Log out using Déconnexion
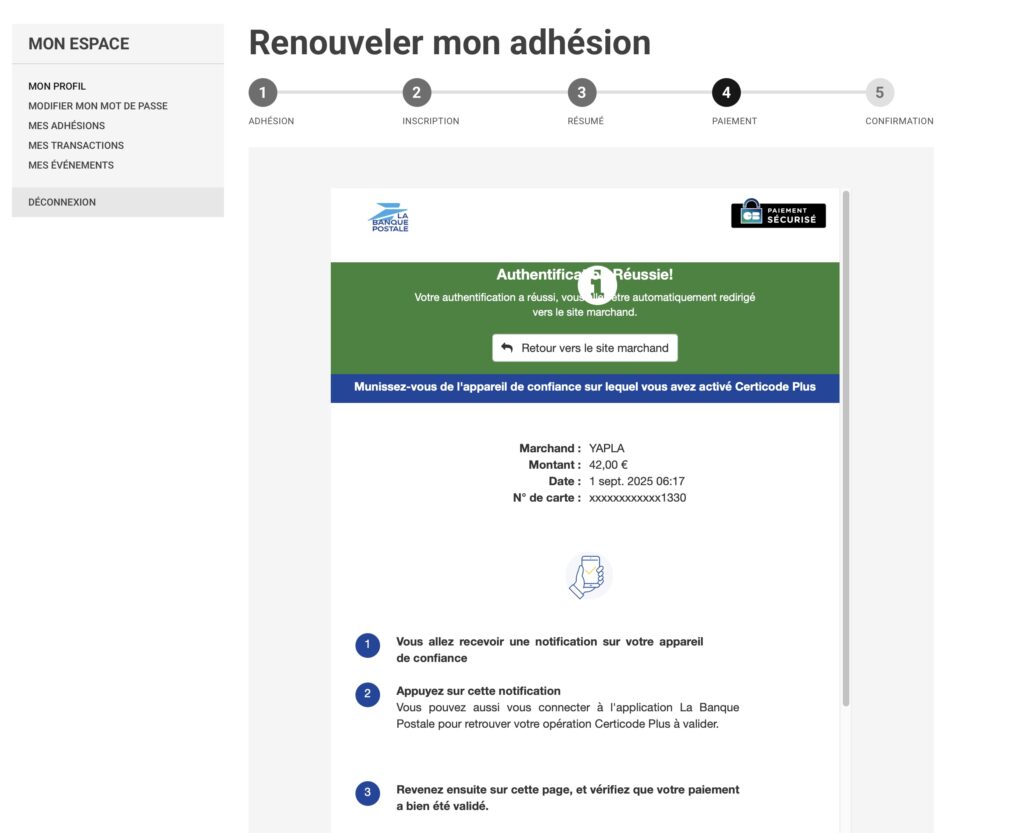Viewport: 1024px width, 833px height. [62, 202]
